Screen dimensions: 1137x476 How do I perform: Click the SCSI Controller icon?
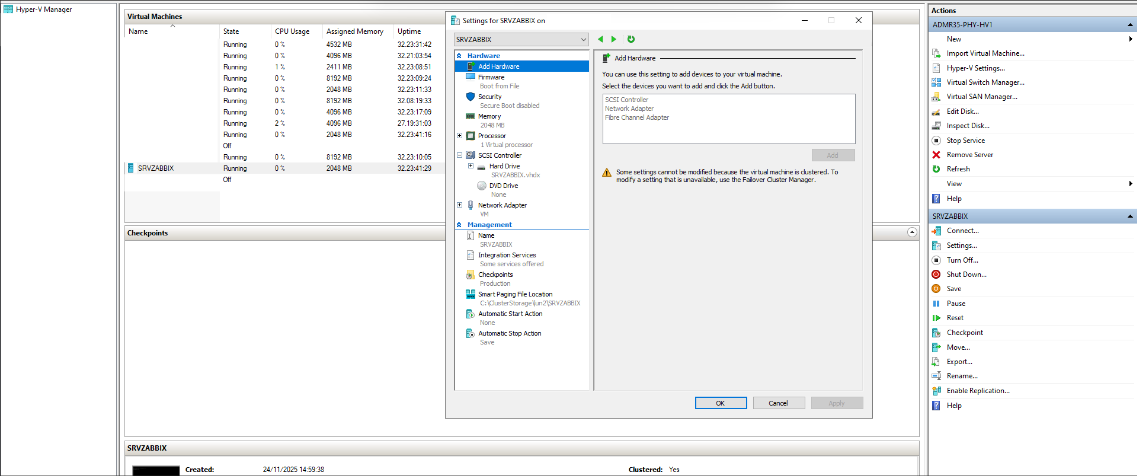click(470, 155)
